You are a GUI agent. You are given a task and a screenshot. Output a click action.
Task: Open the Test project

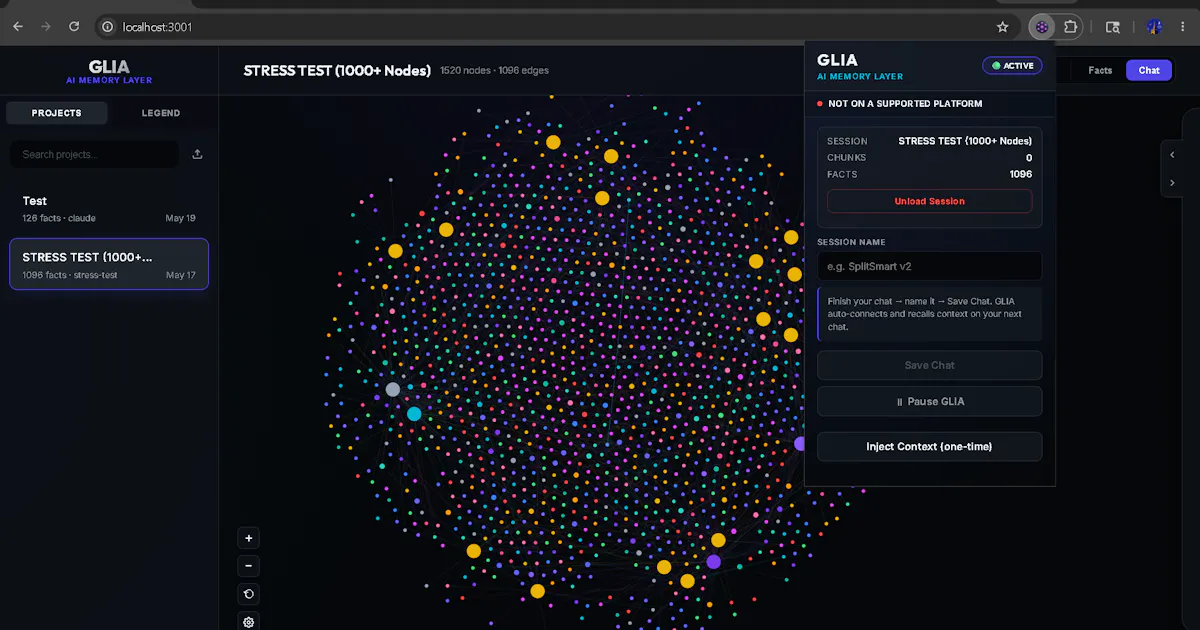click(x=109, y=208)
